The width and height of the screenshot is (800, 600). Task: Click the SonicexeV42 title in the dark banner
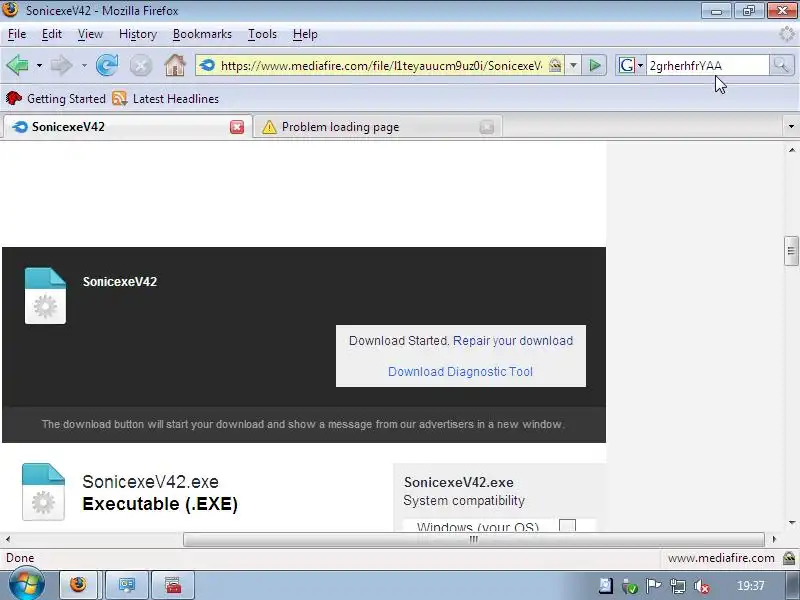tap(120, 282)
